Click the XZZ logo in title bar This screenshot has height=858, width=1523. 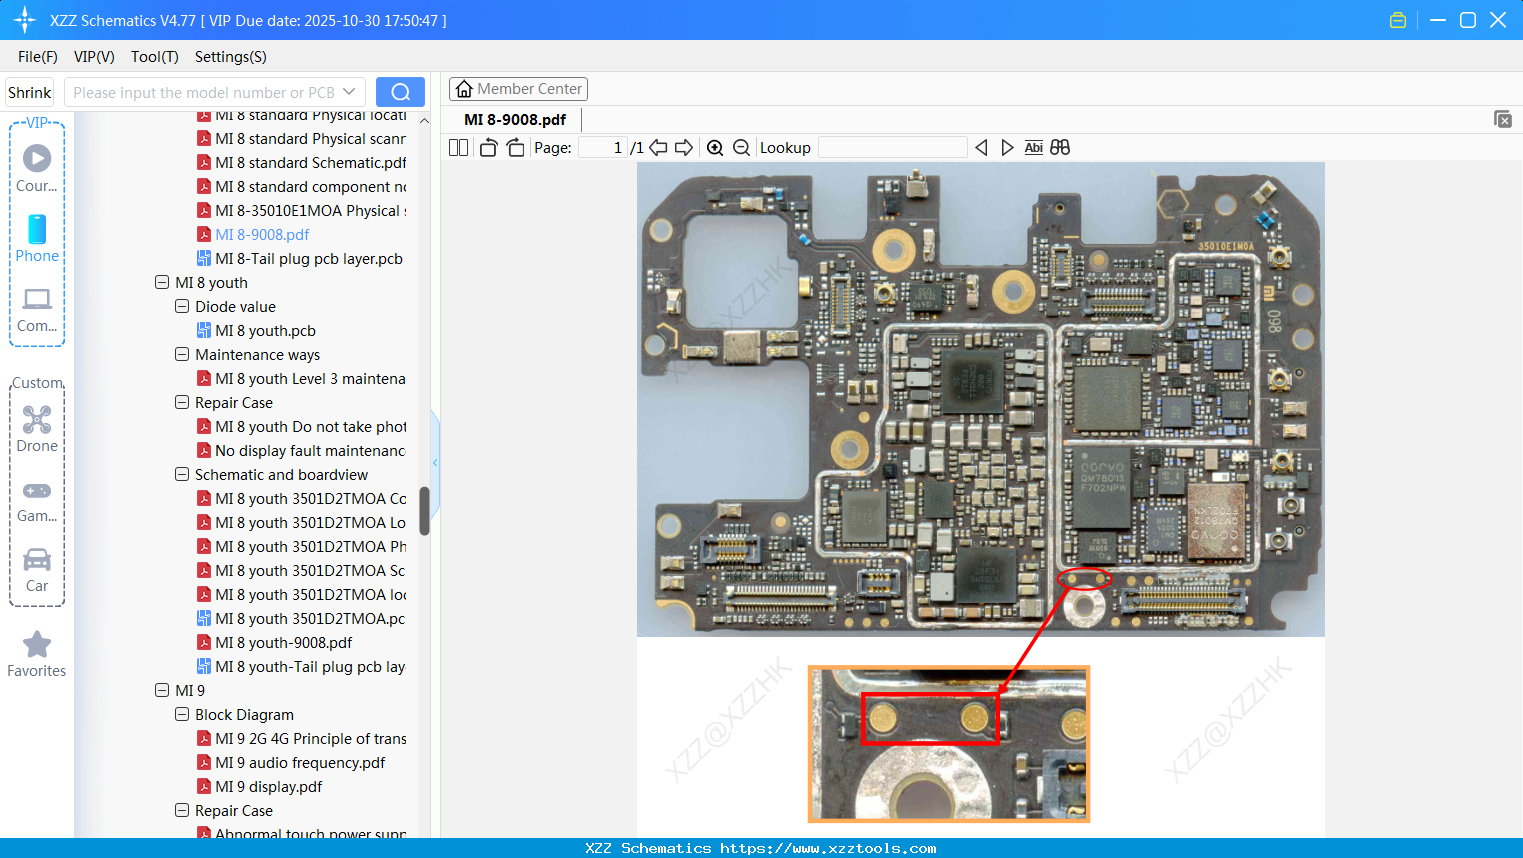[24, 20]
